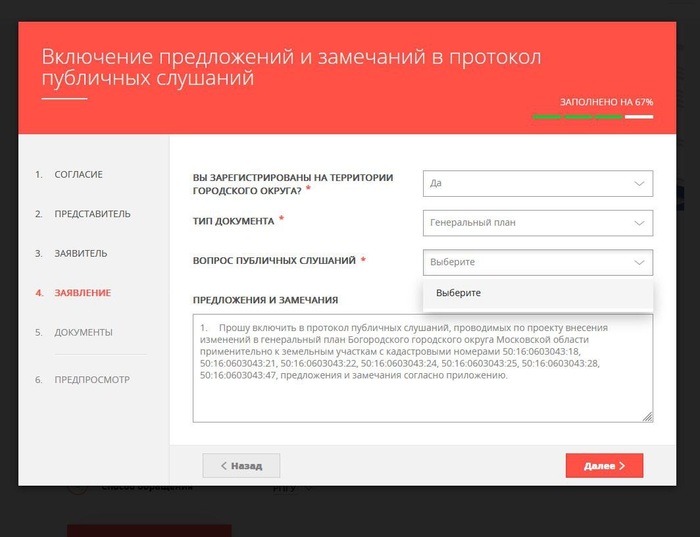Viewport: 700px width, 537px height.
Task: Select step 4 Заявление
Action: [73, 293]
